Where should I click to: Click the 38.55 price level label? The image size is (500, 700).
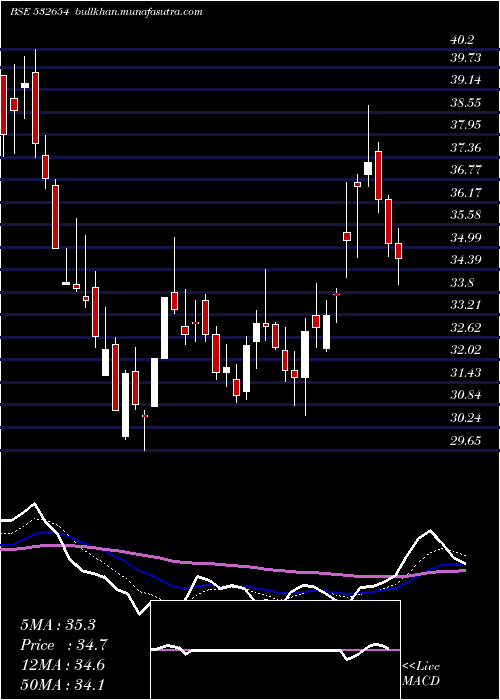(465, 103)
